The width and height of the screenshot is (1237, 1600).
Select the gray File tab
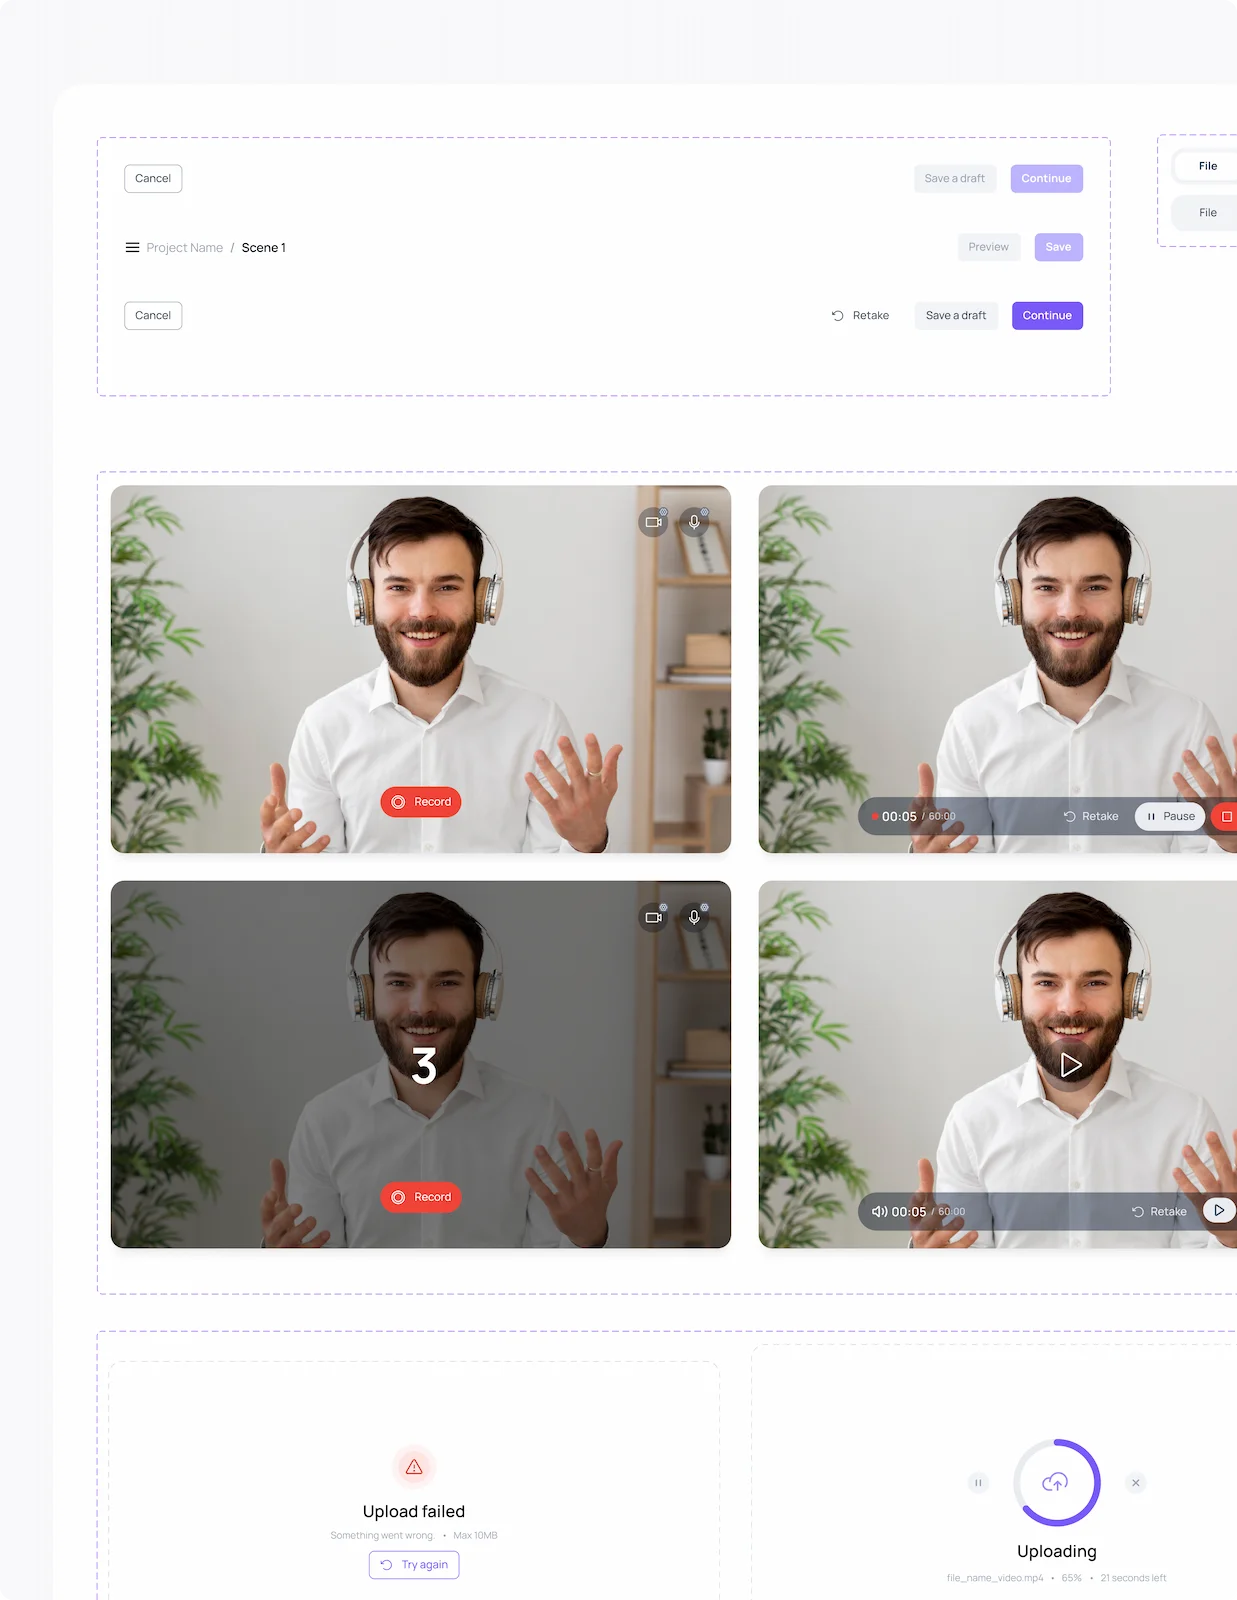1206,212
